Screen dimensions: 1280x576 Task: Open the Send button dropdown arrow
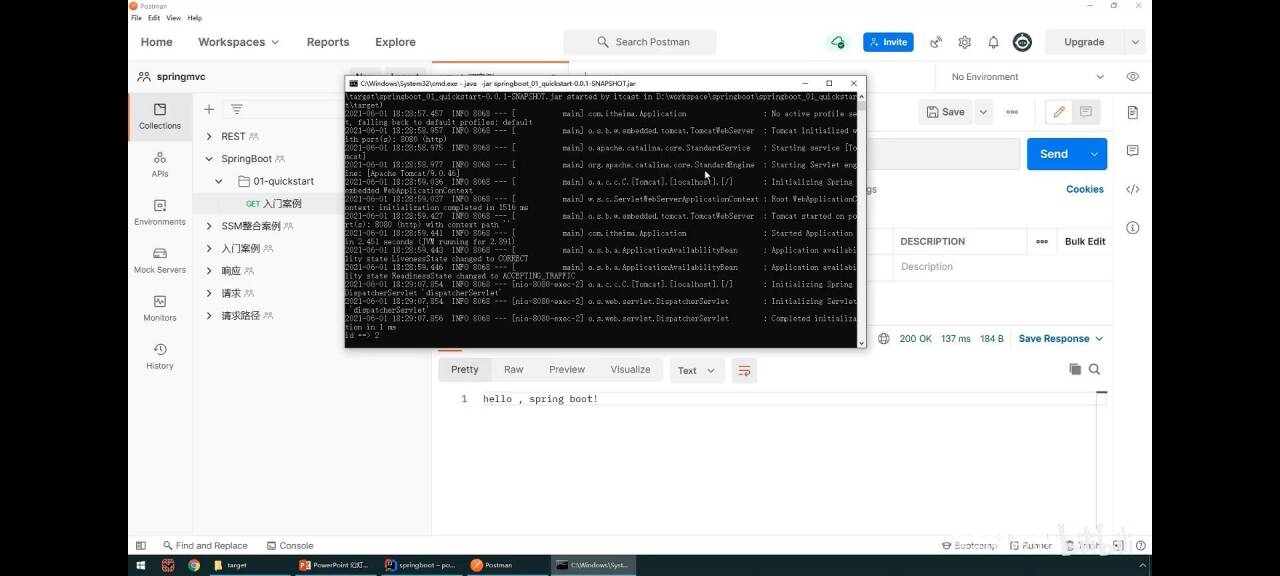pyautogui.click(x=1094, y=154)
